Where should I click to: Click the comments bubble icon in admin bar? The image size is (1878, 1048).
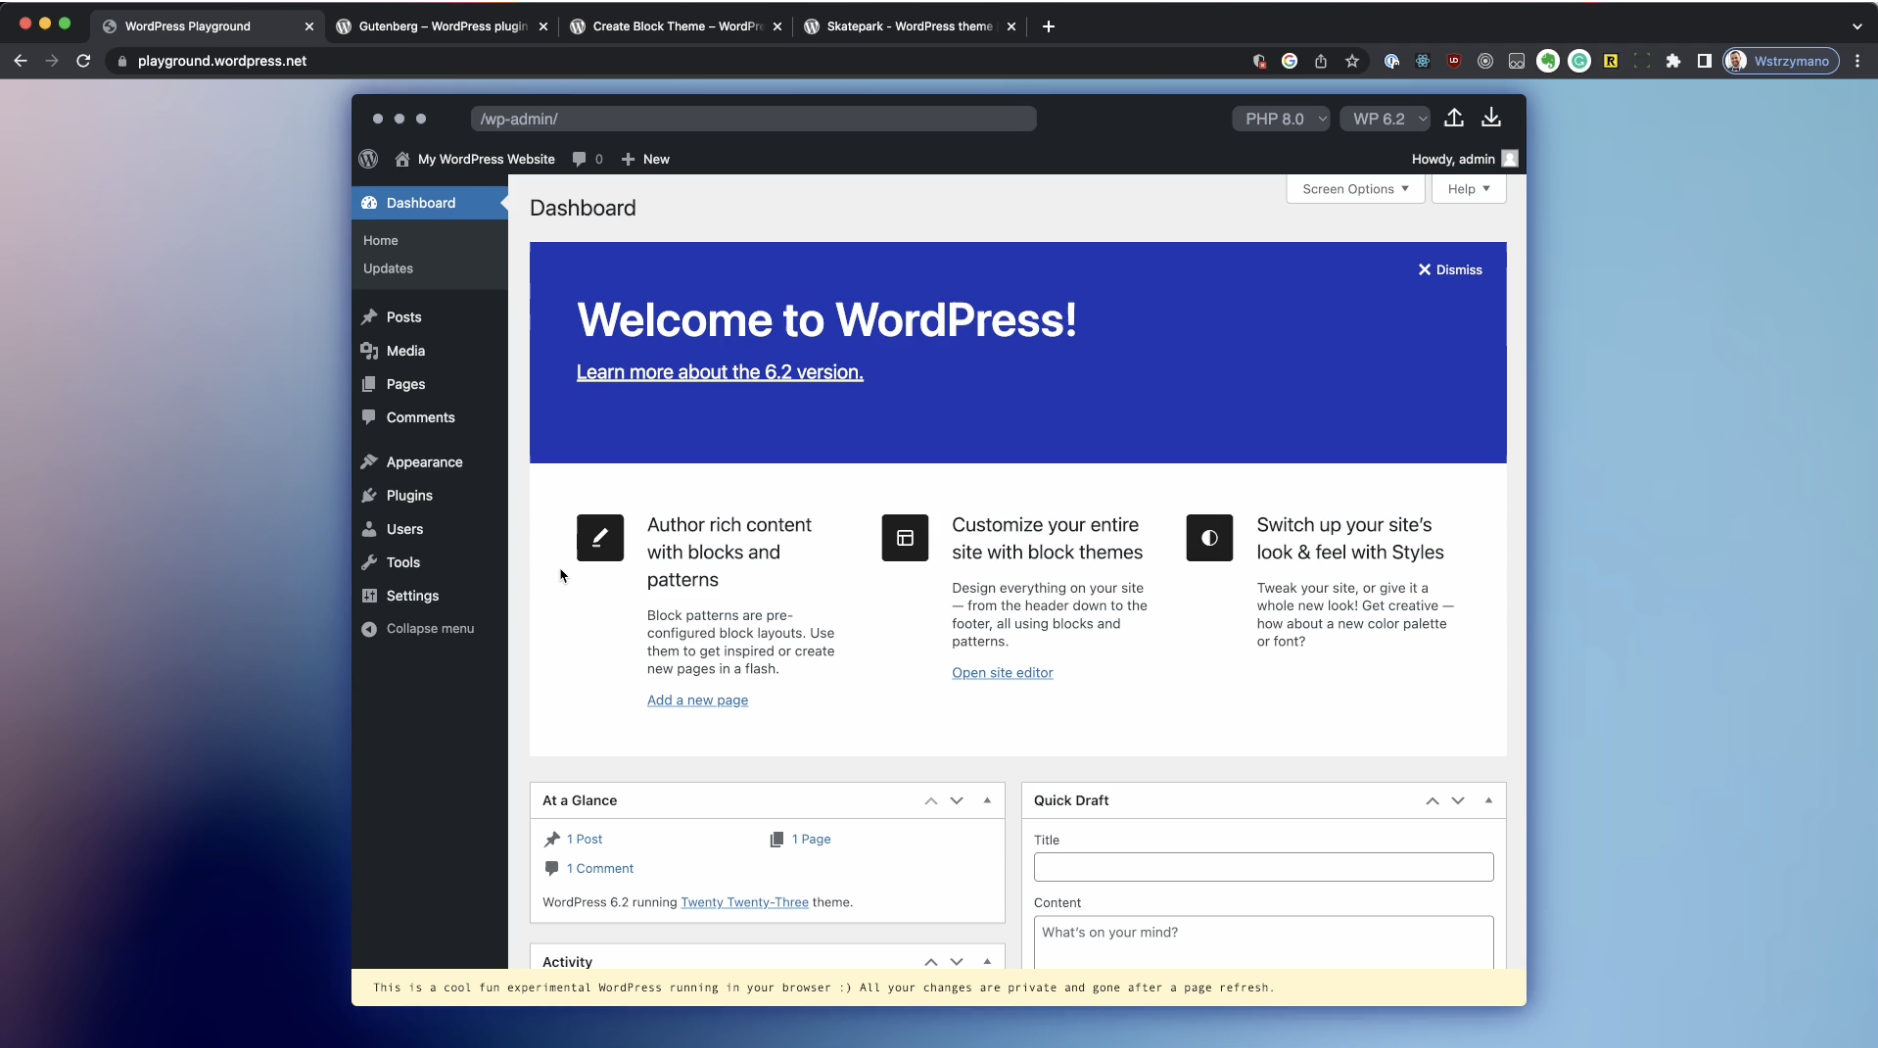pos(579,159)
